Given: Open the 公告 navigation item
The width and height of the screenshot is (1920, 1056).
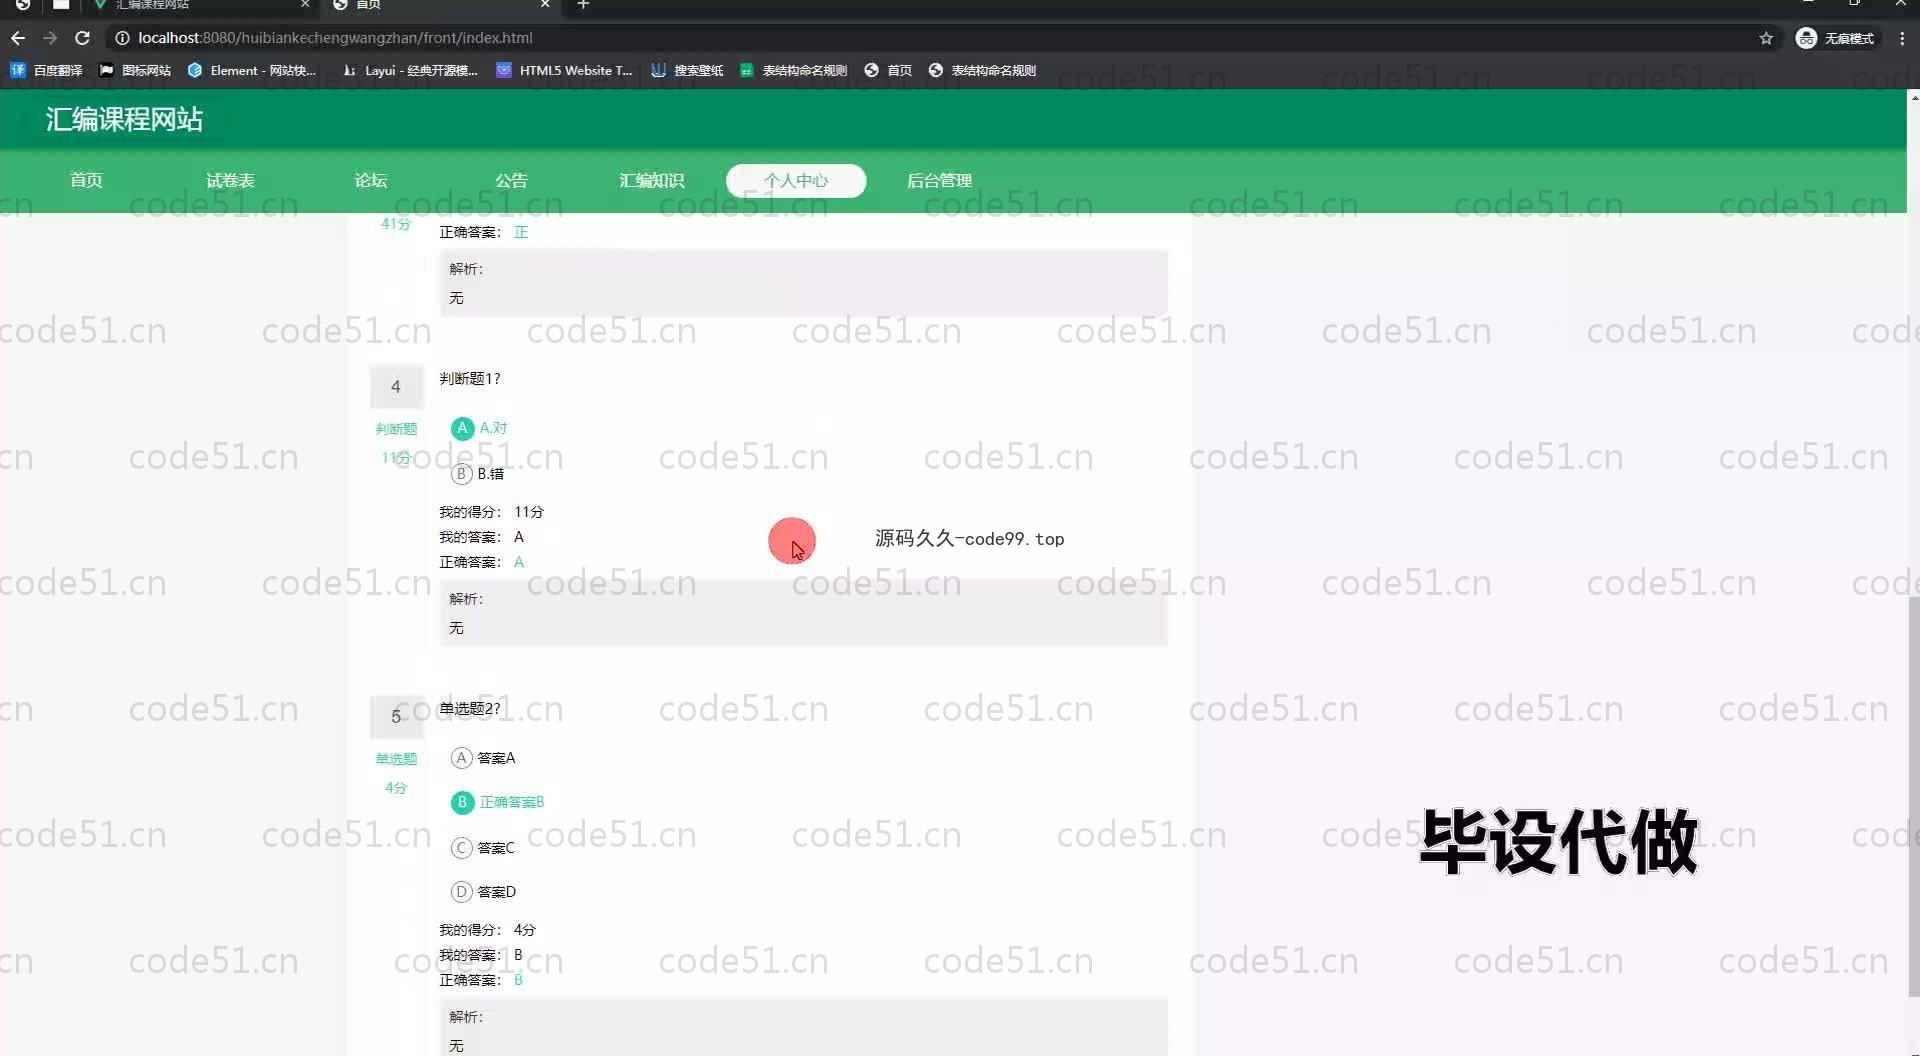Looking at the screenshot, I should click(x=511, y=180).
